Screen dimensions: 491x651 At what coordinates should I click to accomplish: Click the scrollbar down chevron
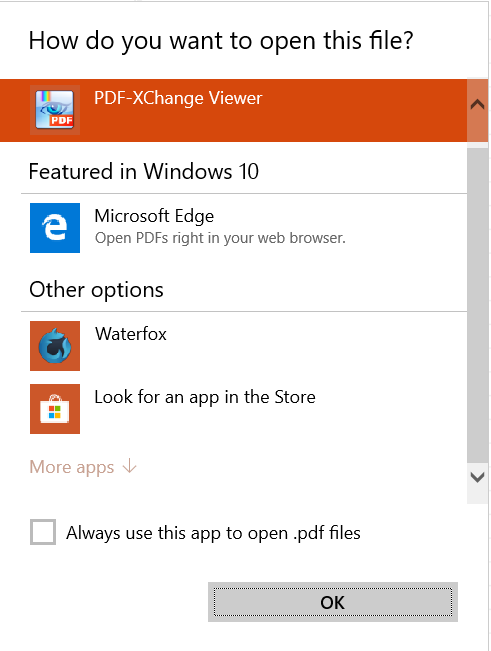[477, 477]
